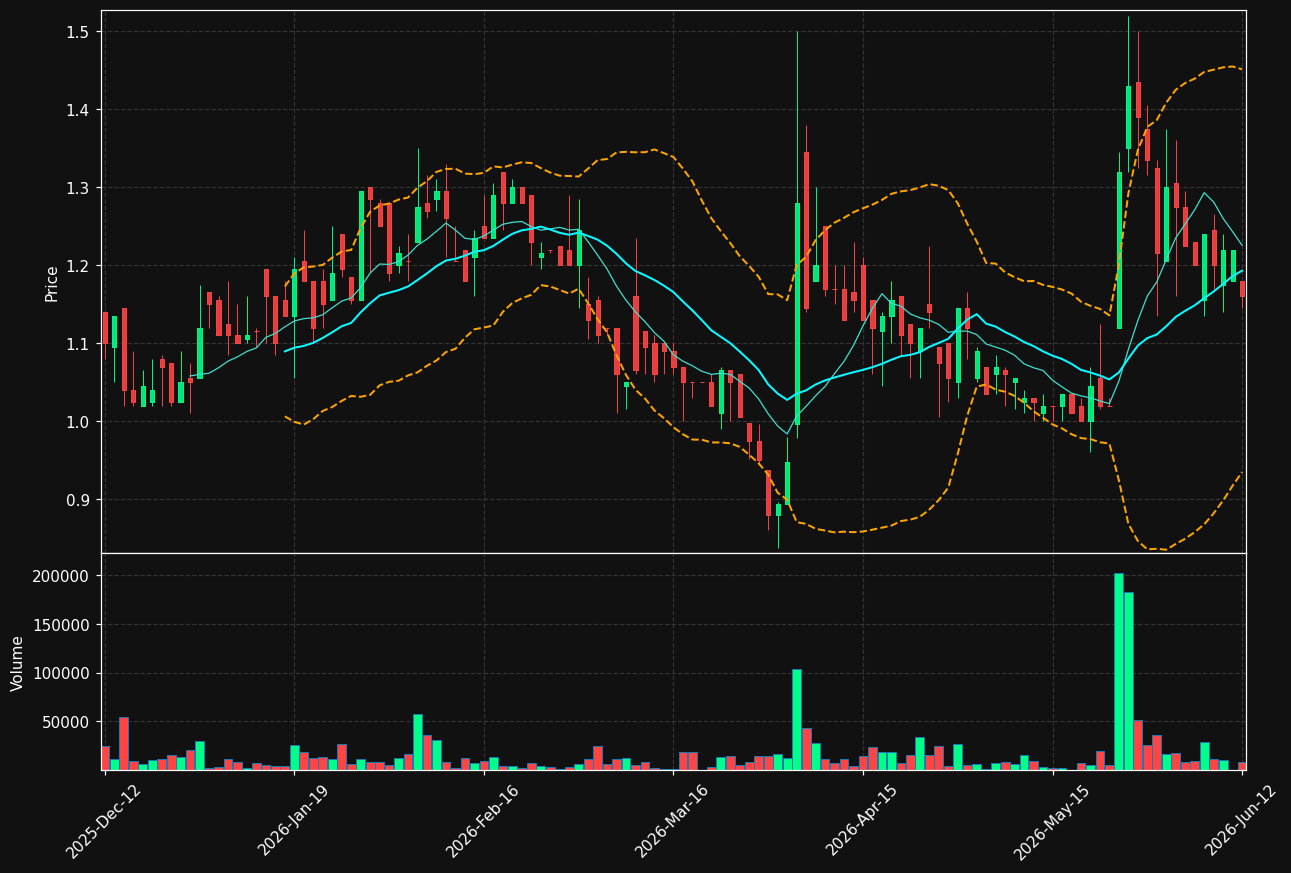Click the 2026-Jun-12 date label
The width and height of the screenshot is (1291, 873).
click(x=1241, y=821)
